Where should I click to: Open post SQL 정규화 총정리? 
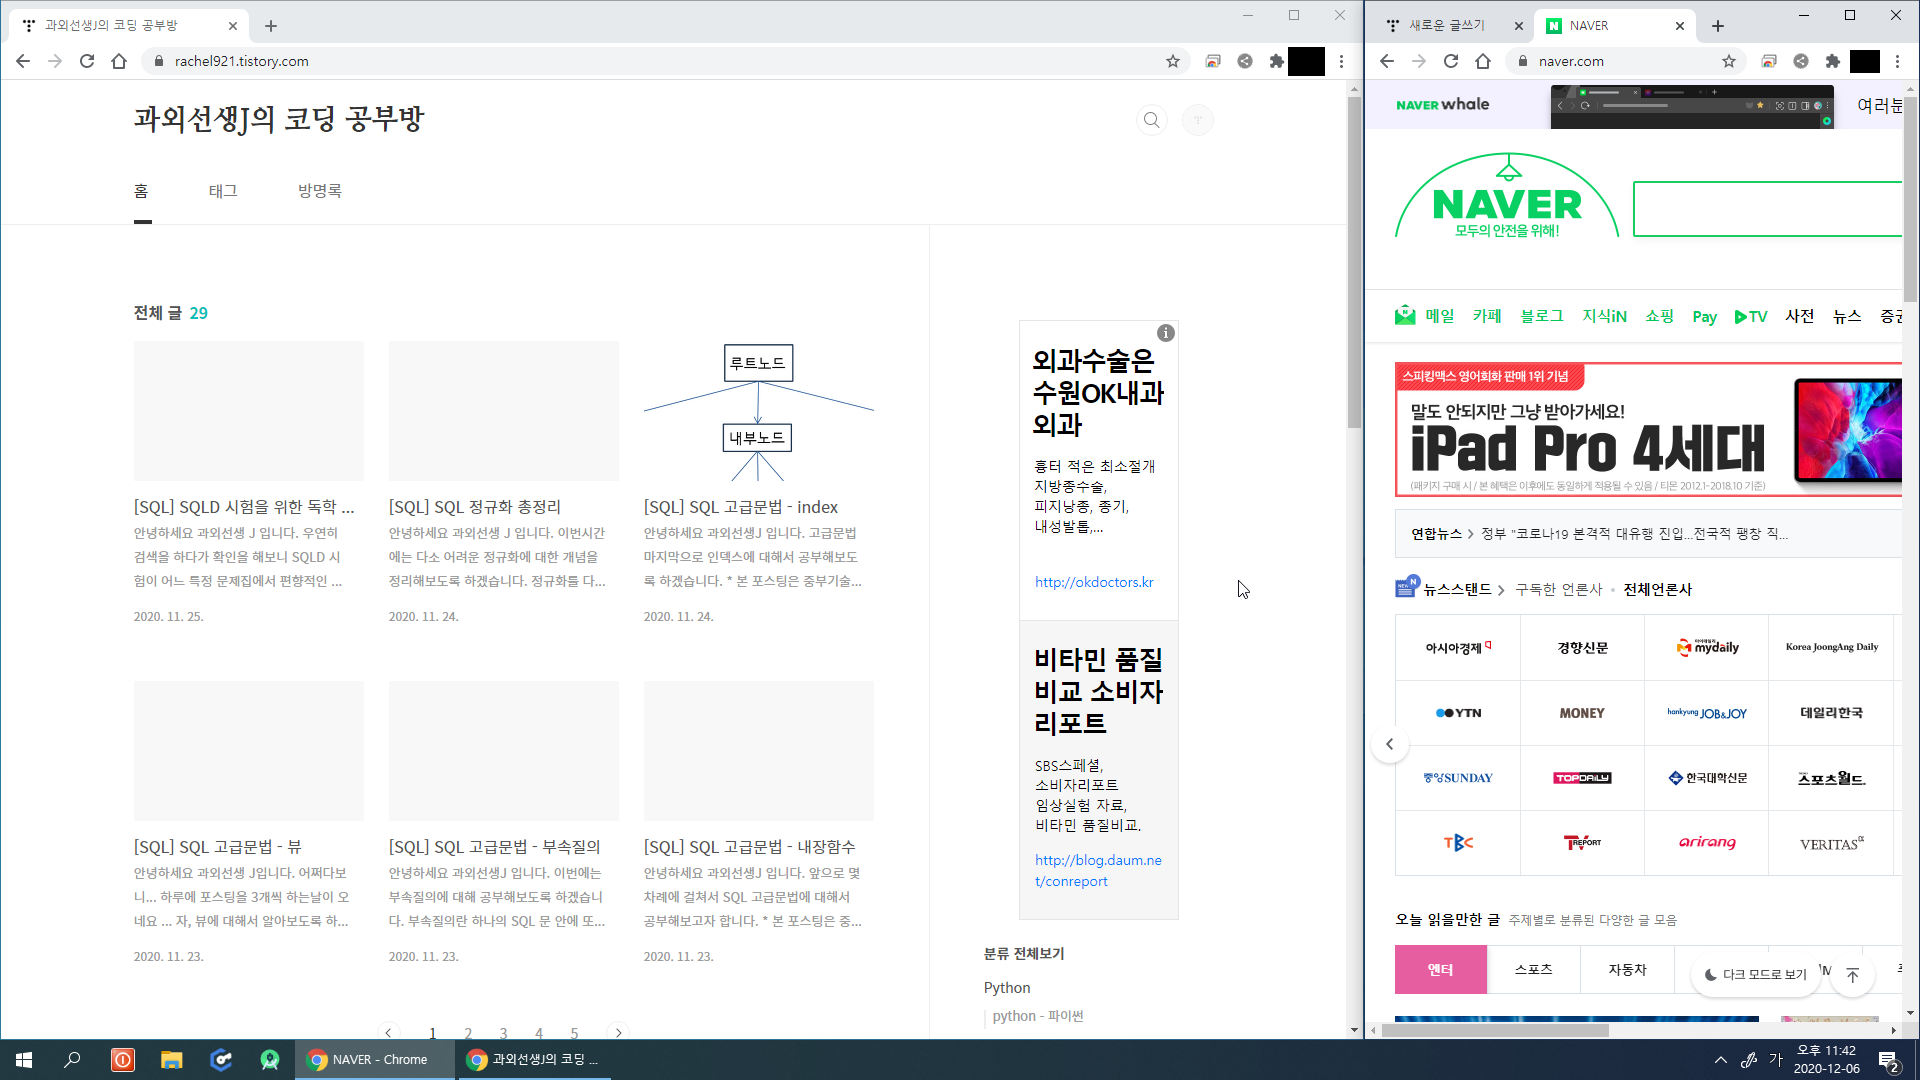pos(475,507)
